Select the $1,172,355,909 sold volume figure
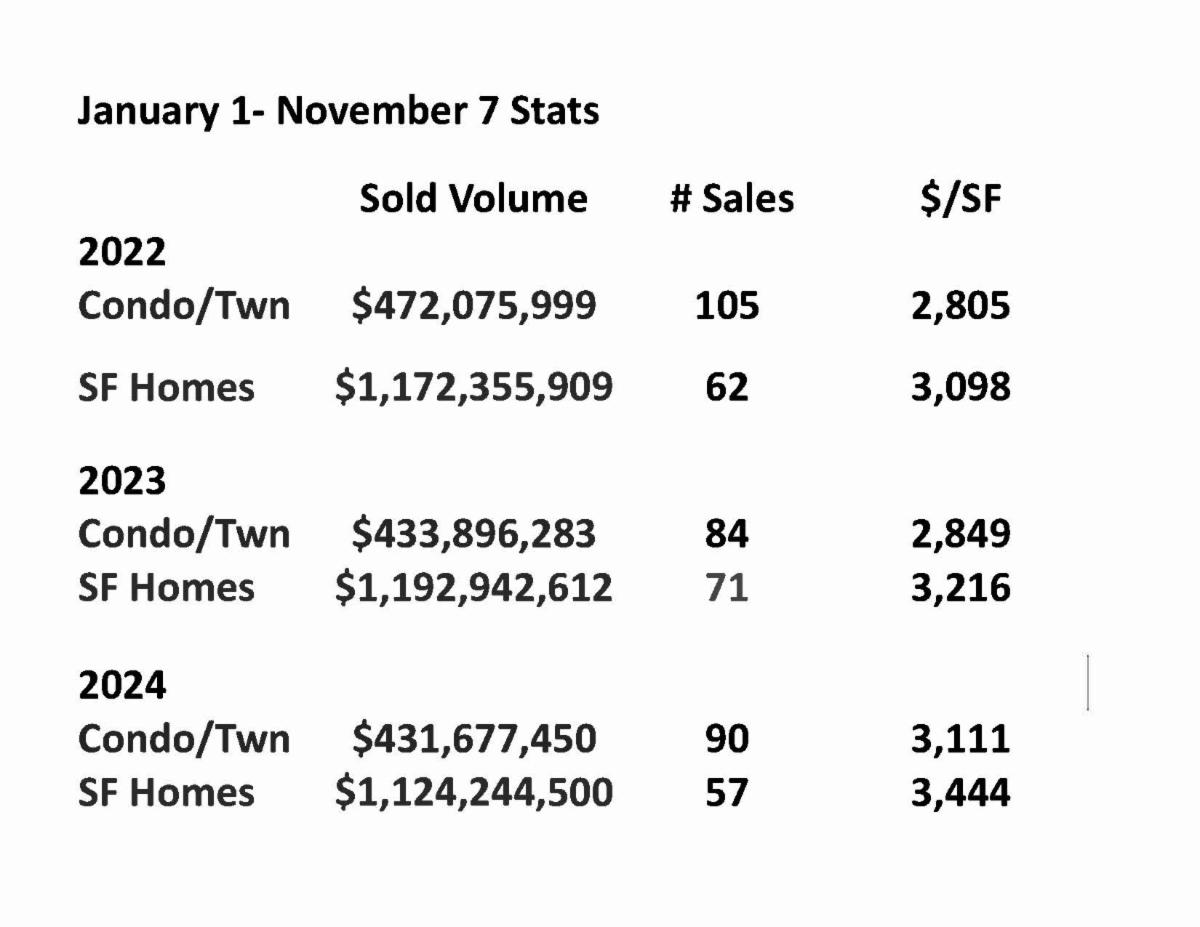 pos(473,387)
